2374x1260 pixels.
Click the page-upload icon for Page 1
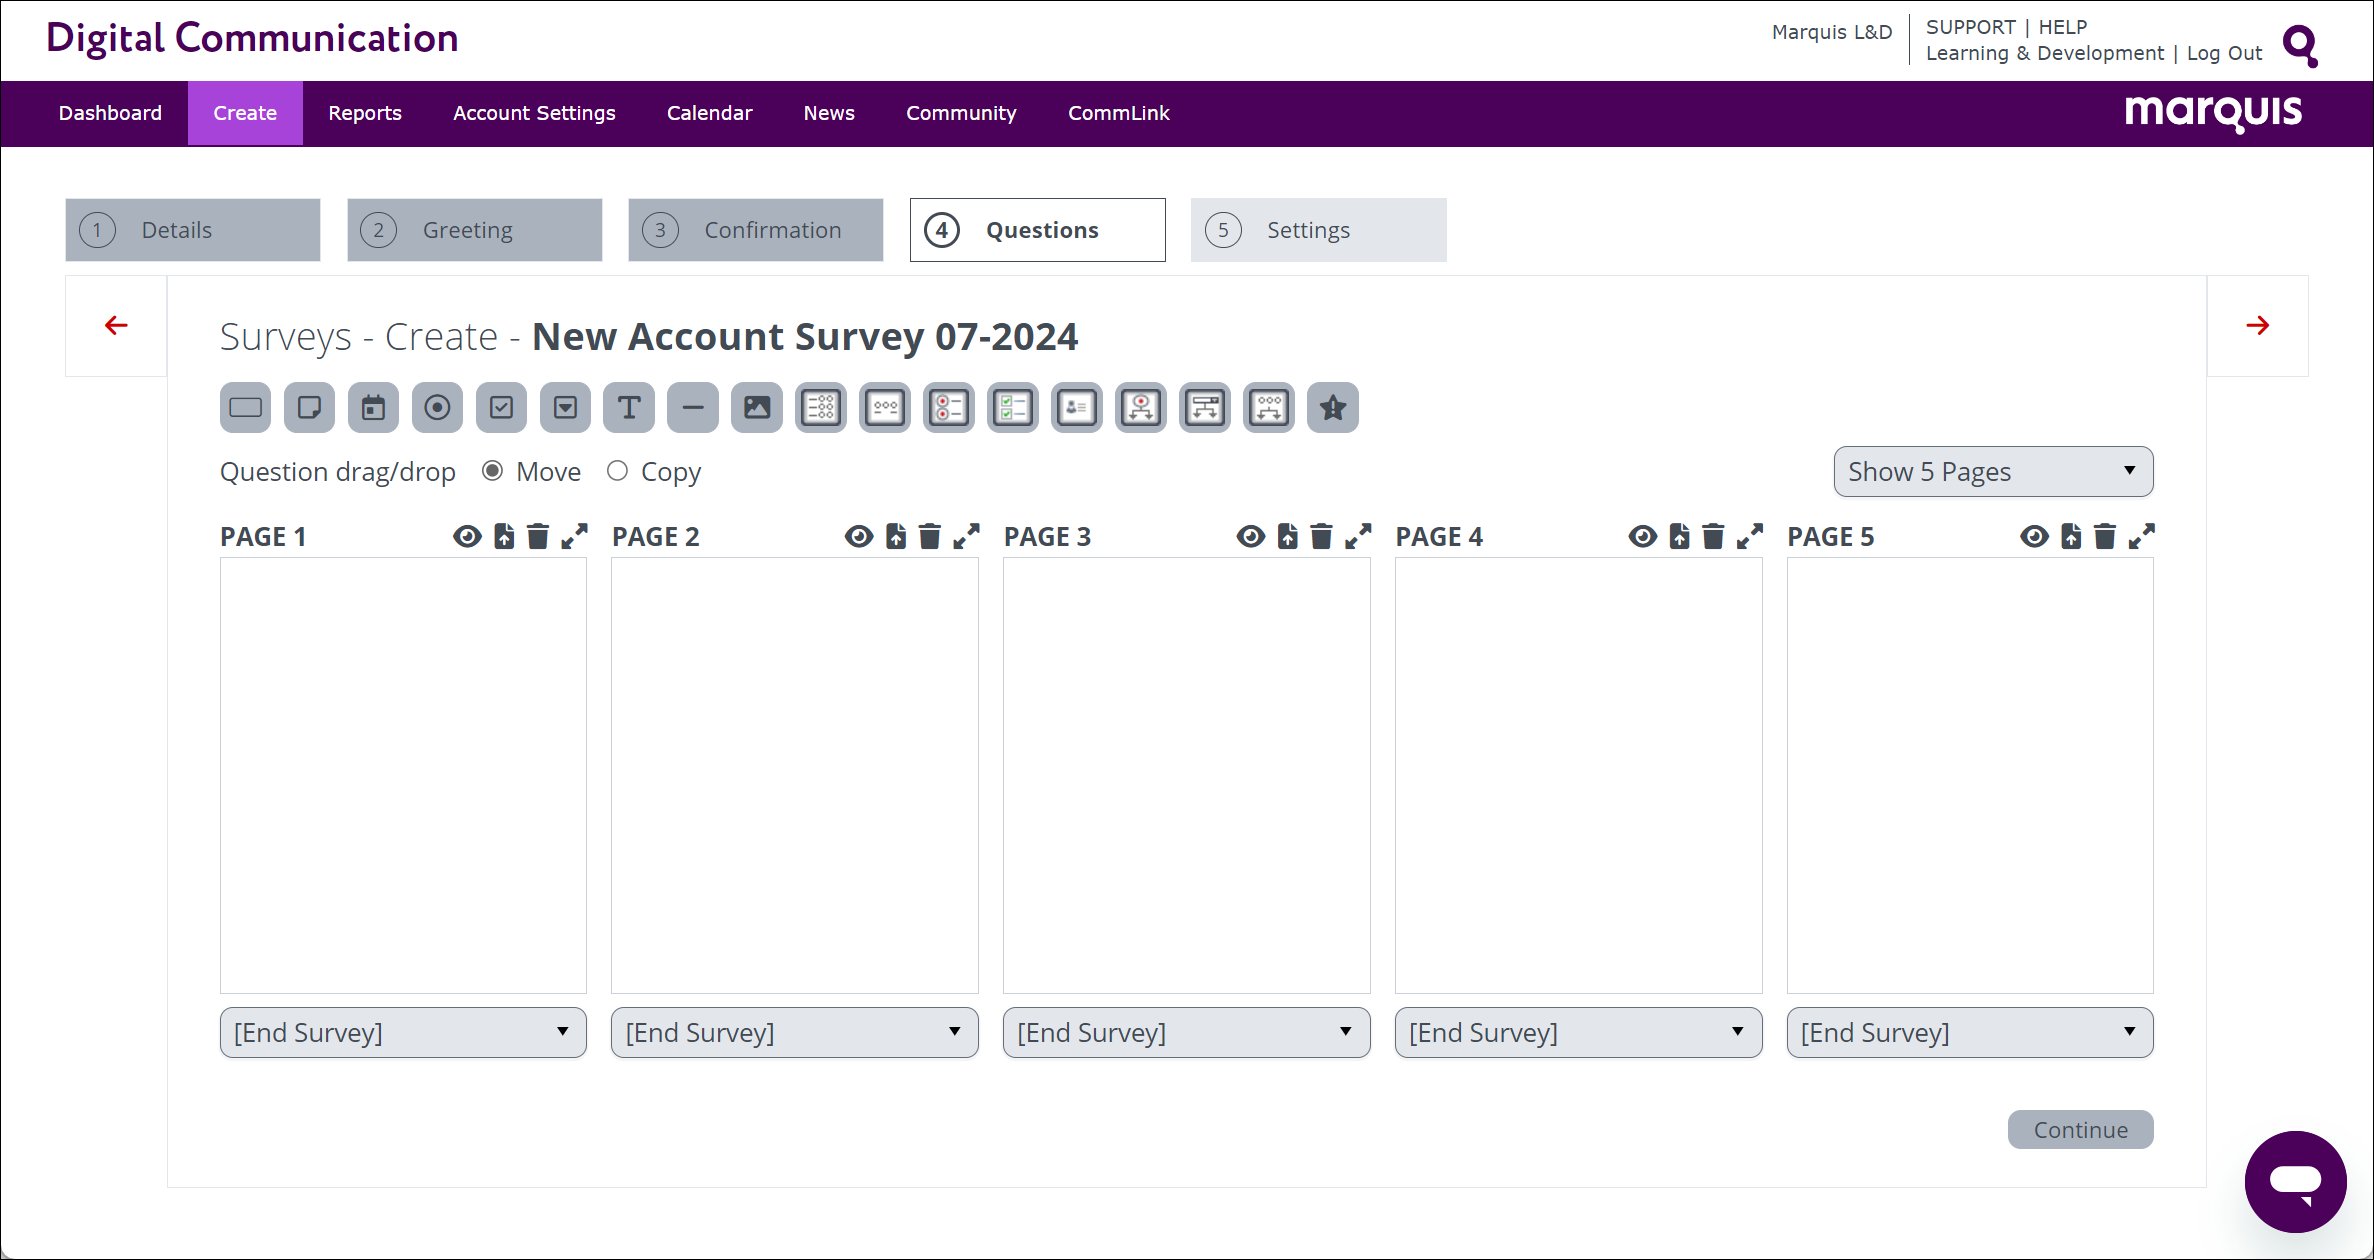coord(504,537)
